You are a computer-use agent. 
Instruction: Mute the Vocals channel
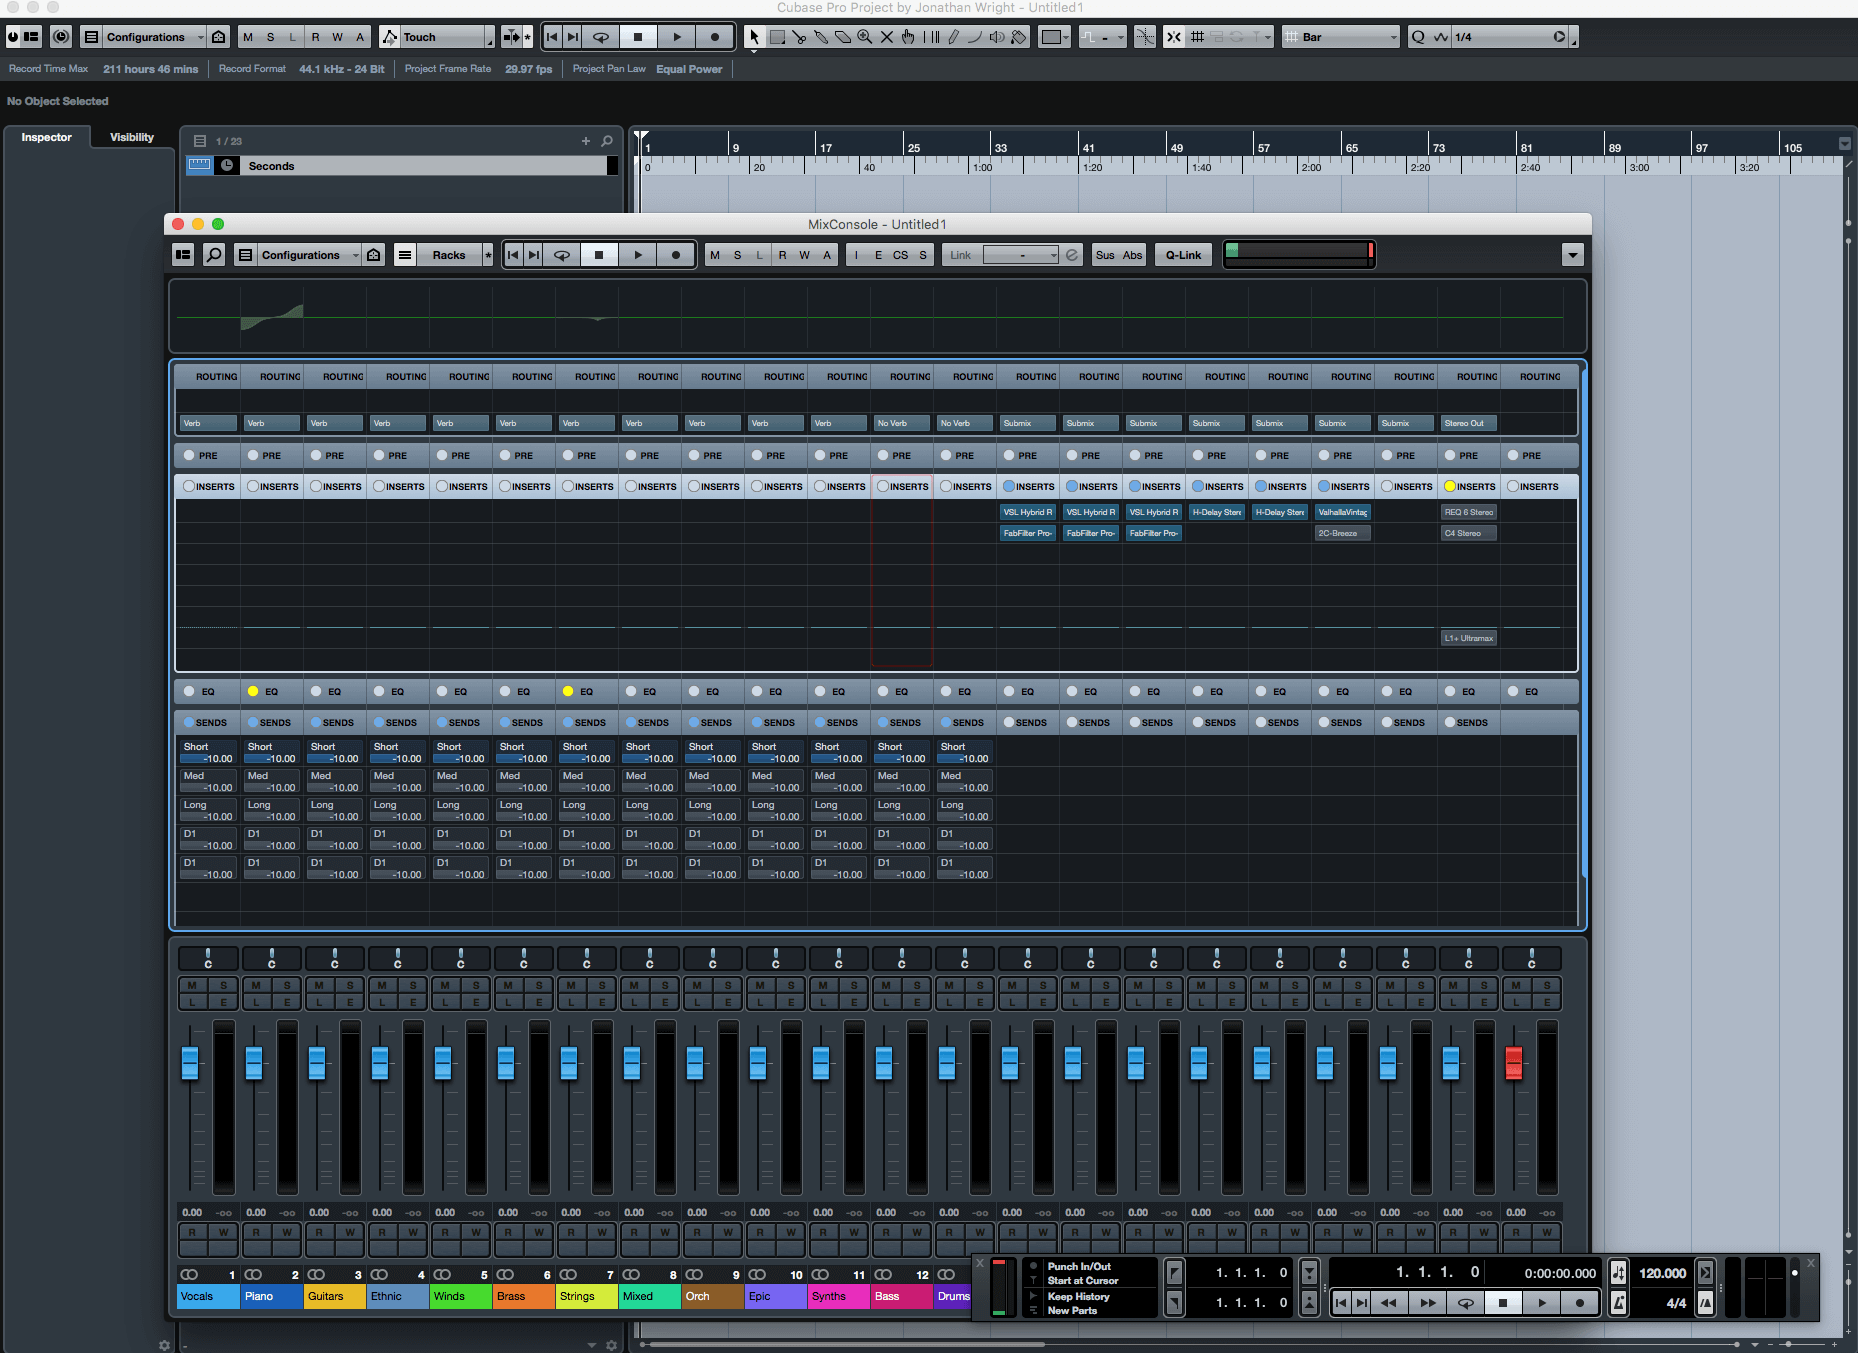point(193,985)
